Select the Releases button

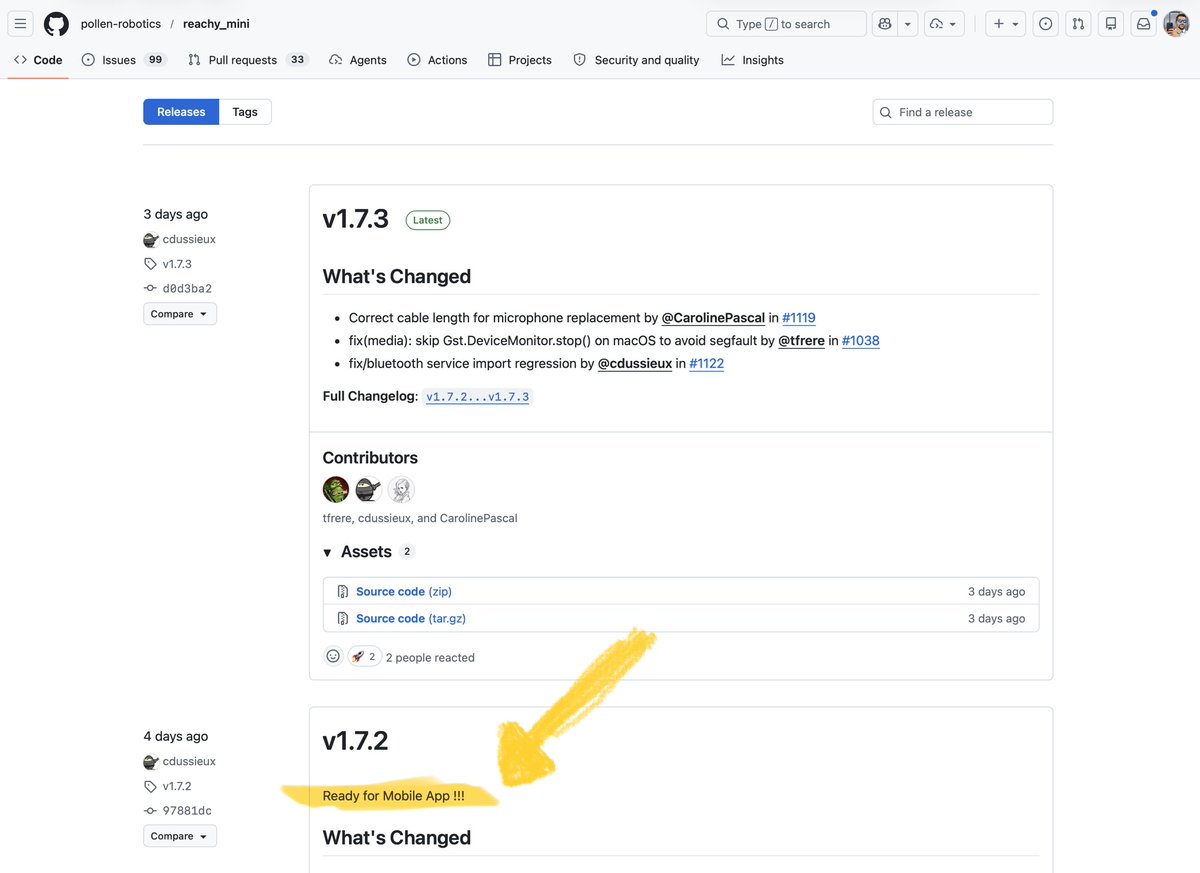pos(181,112)
